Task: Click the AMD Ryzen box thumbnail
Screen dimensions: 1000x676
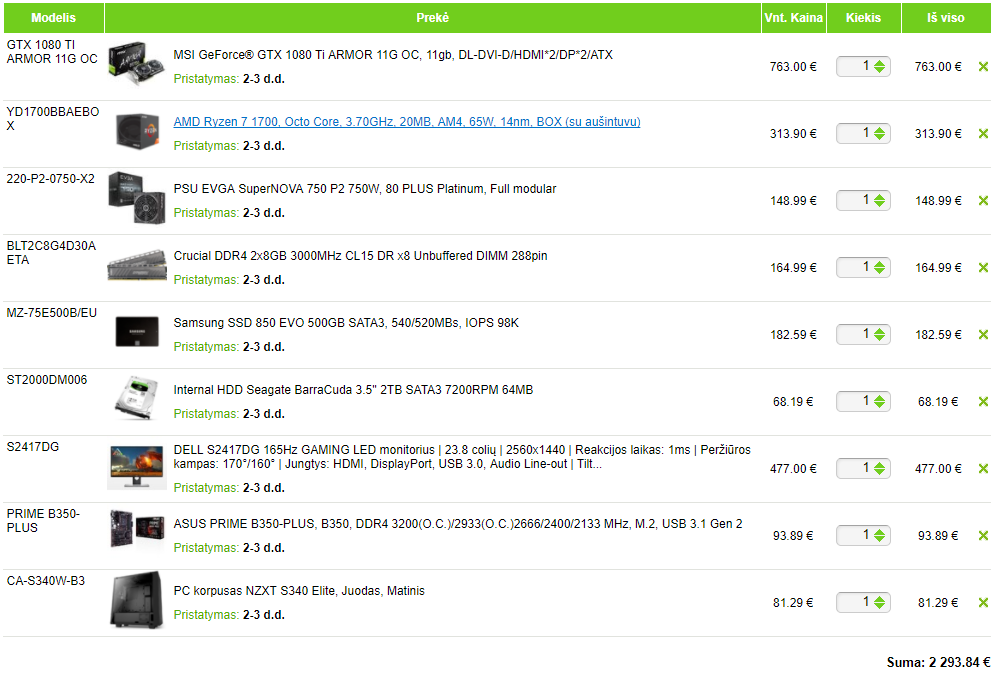Action: [136, 132]
